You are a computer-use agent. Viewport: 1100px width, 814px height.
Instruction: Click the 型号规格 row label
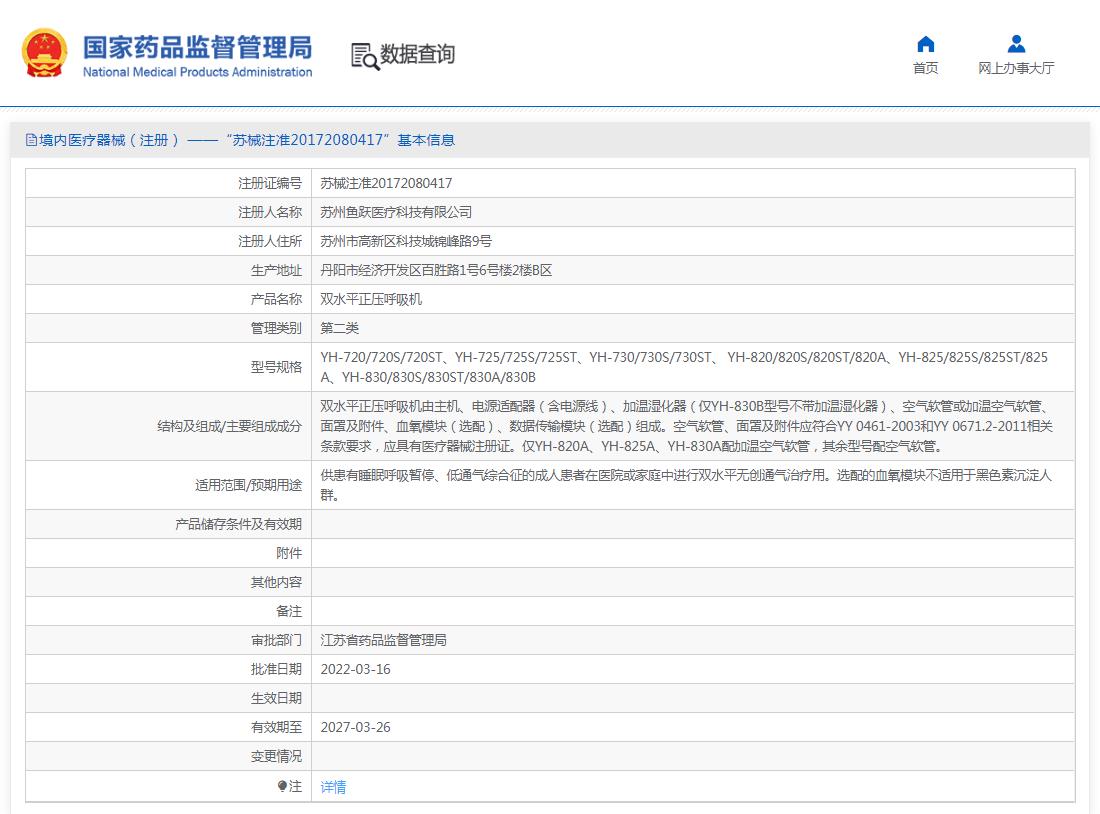tap(276, 367)
